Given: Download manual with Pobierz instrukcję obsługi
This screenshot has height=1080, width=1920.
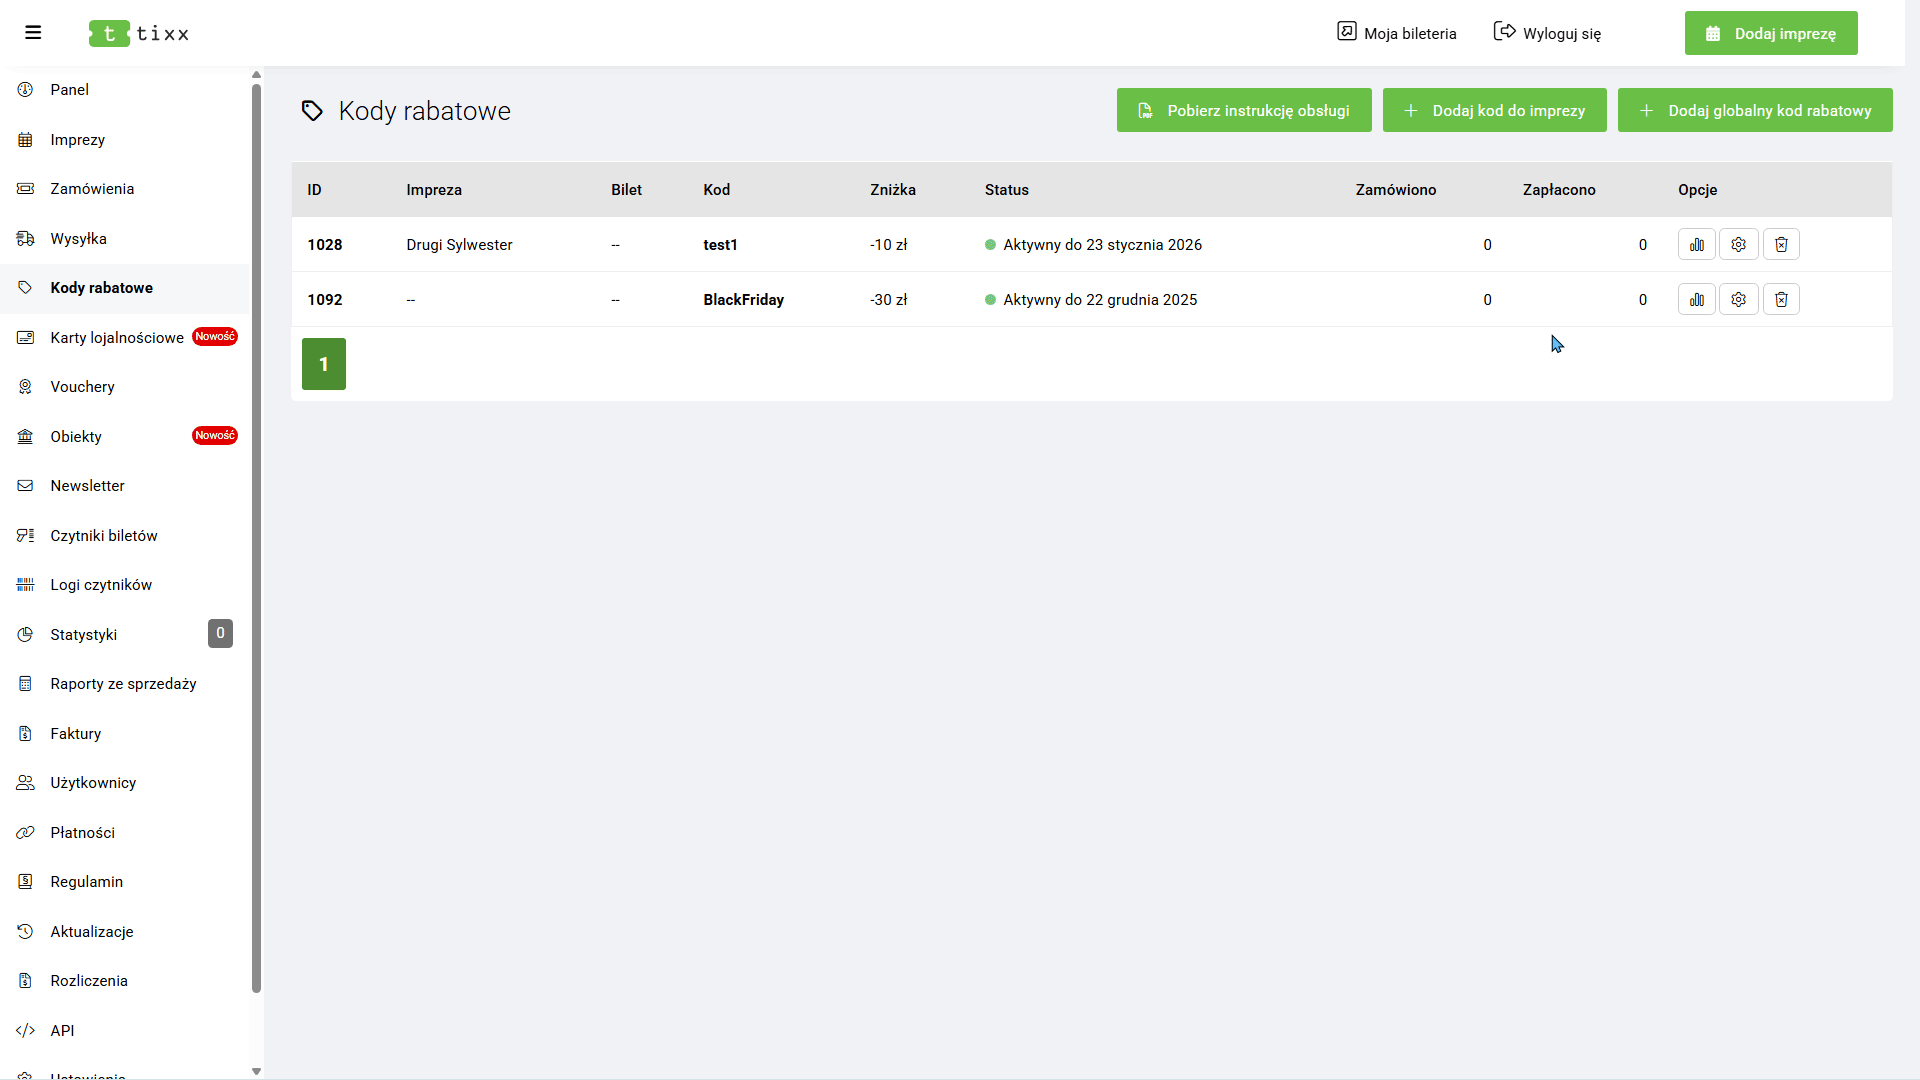Looking at the screenshot, I should 1244,111.
